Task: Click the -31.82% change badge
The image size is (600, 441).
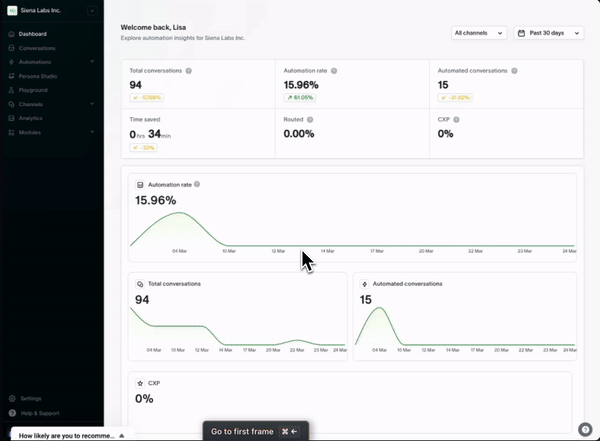Action: pos(455,98)
